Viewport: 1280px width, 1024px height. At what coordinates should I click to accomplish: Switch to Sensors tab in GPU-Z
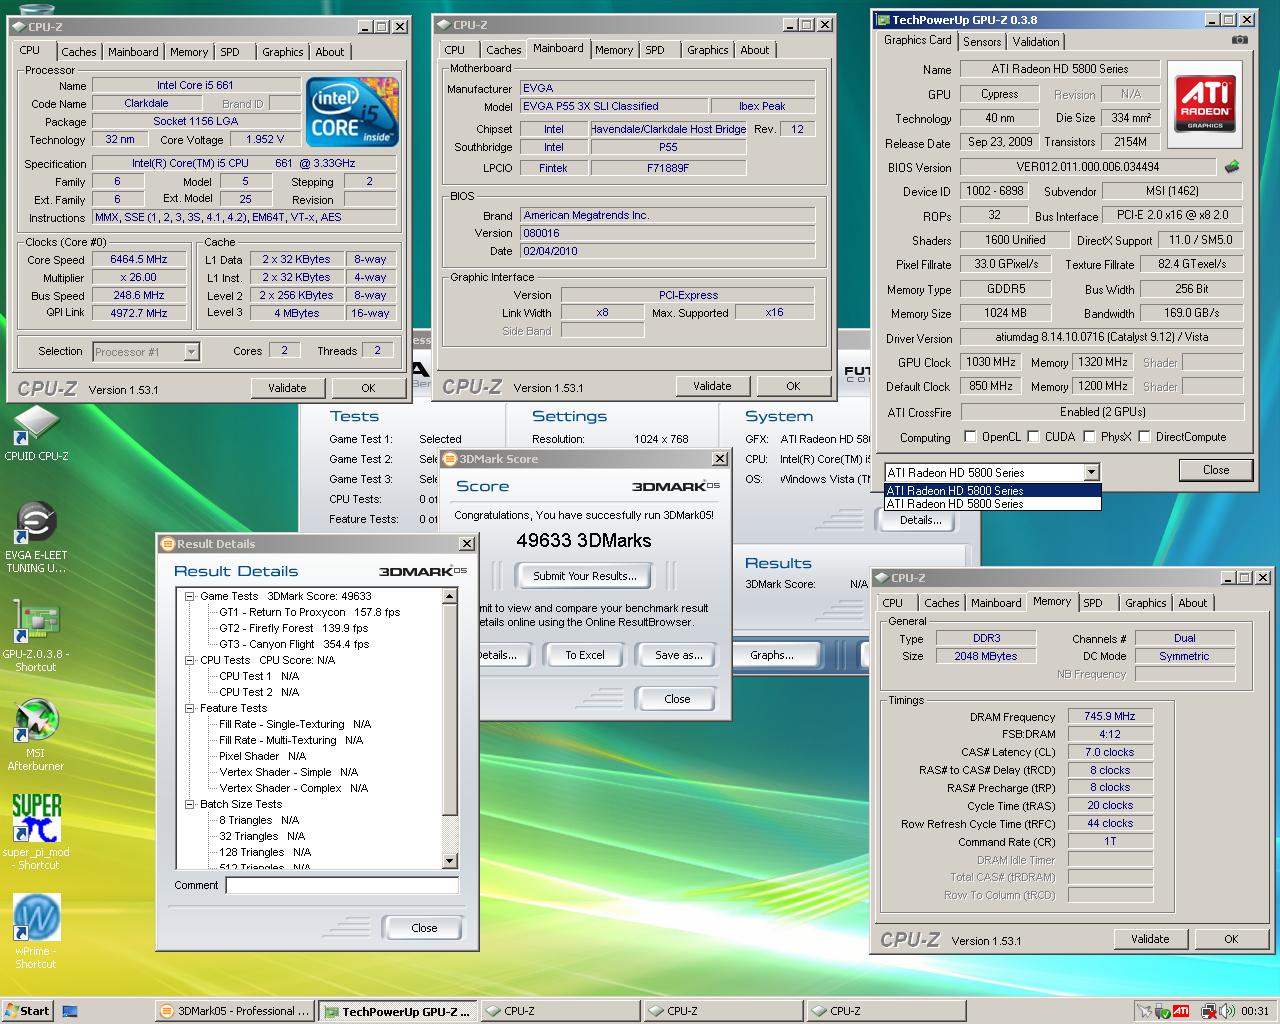pos(982,41)
